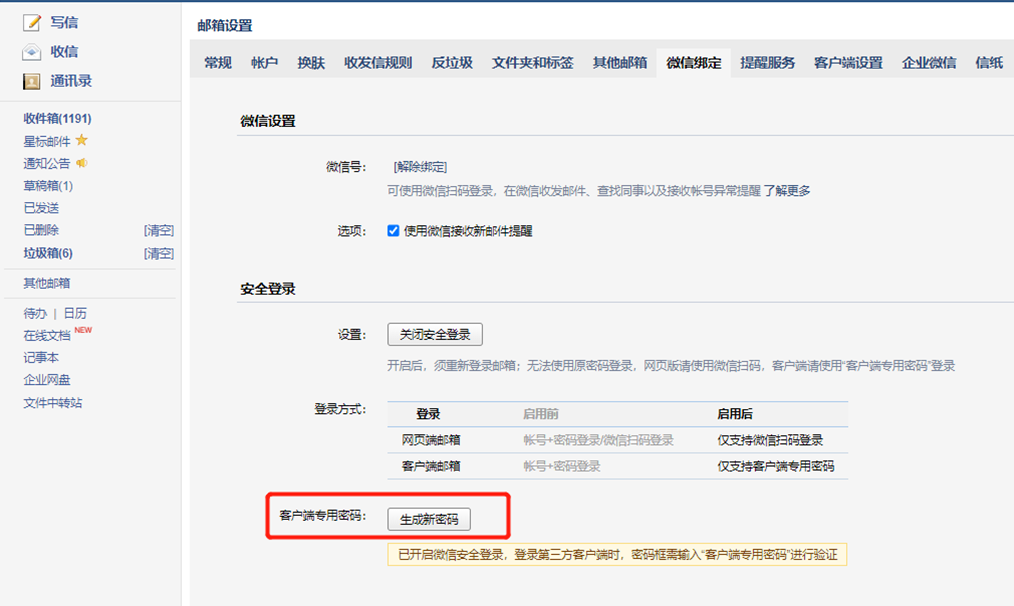Open 其他邮箱 in sidebar
The height and width of the screenshot is (606, 1014).
coord(47,283)
